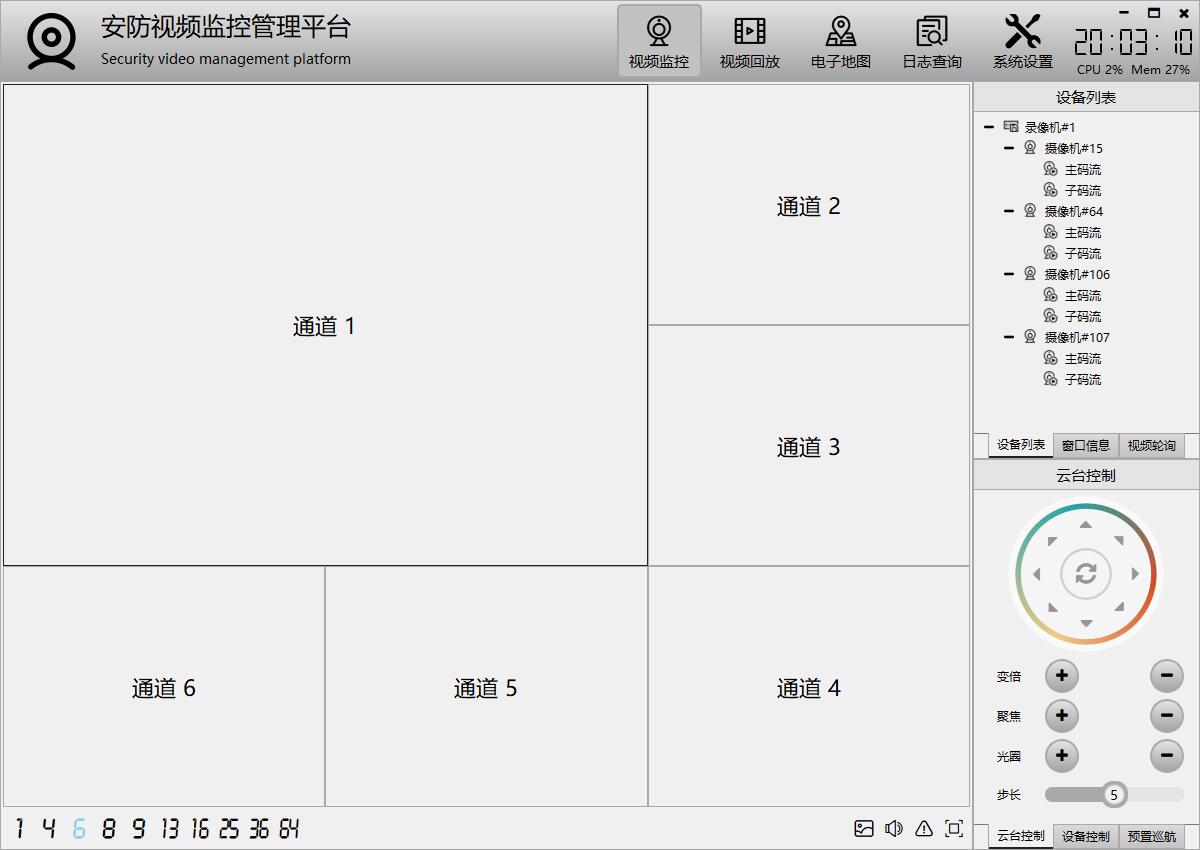
Task: Click PTZ center refresh/auto-rotate button
Action: pyautogui.click(x=1086, y=574)
